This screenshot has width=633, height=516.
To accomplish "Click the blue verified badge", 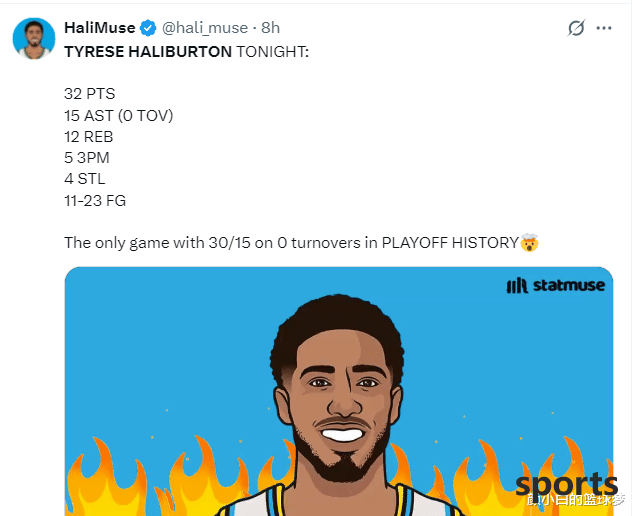I will [148, 28].
